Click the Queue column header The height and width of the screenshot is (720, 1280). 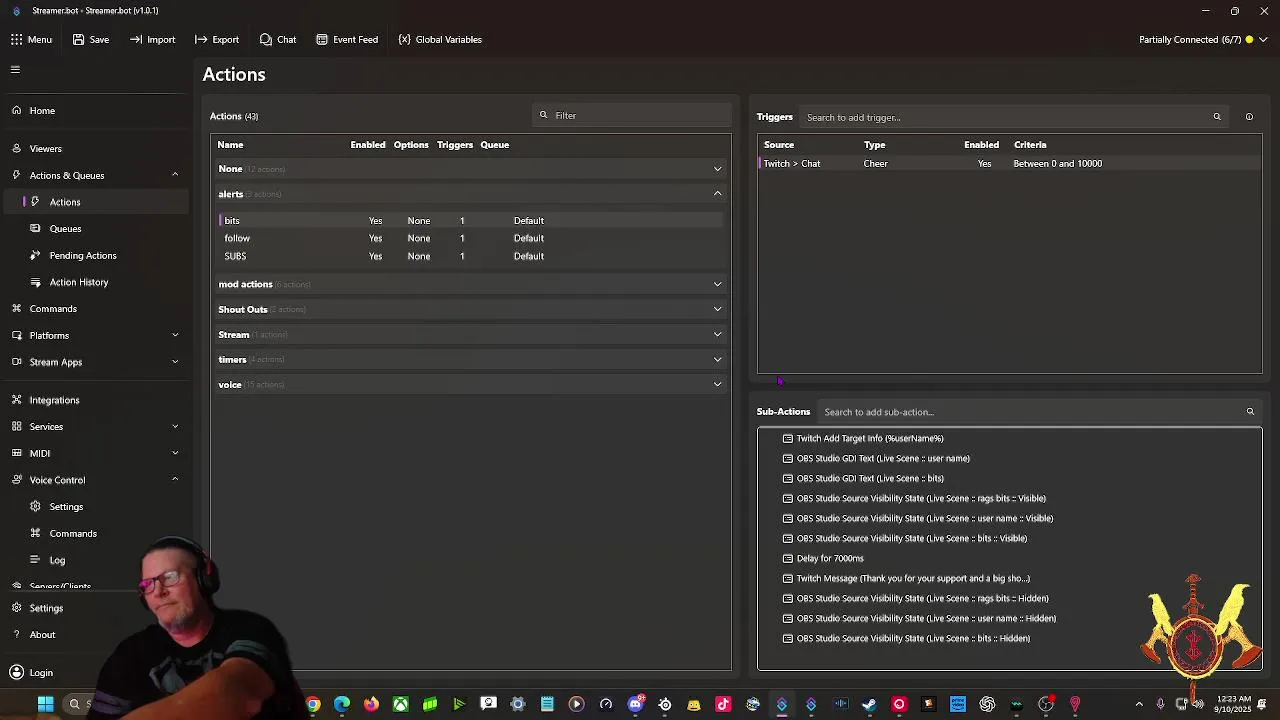click(x=495, y=145)
